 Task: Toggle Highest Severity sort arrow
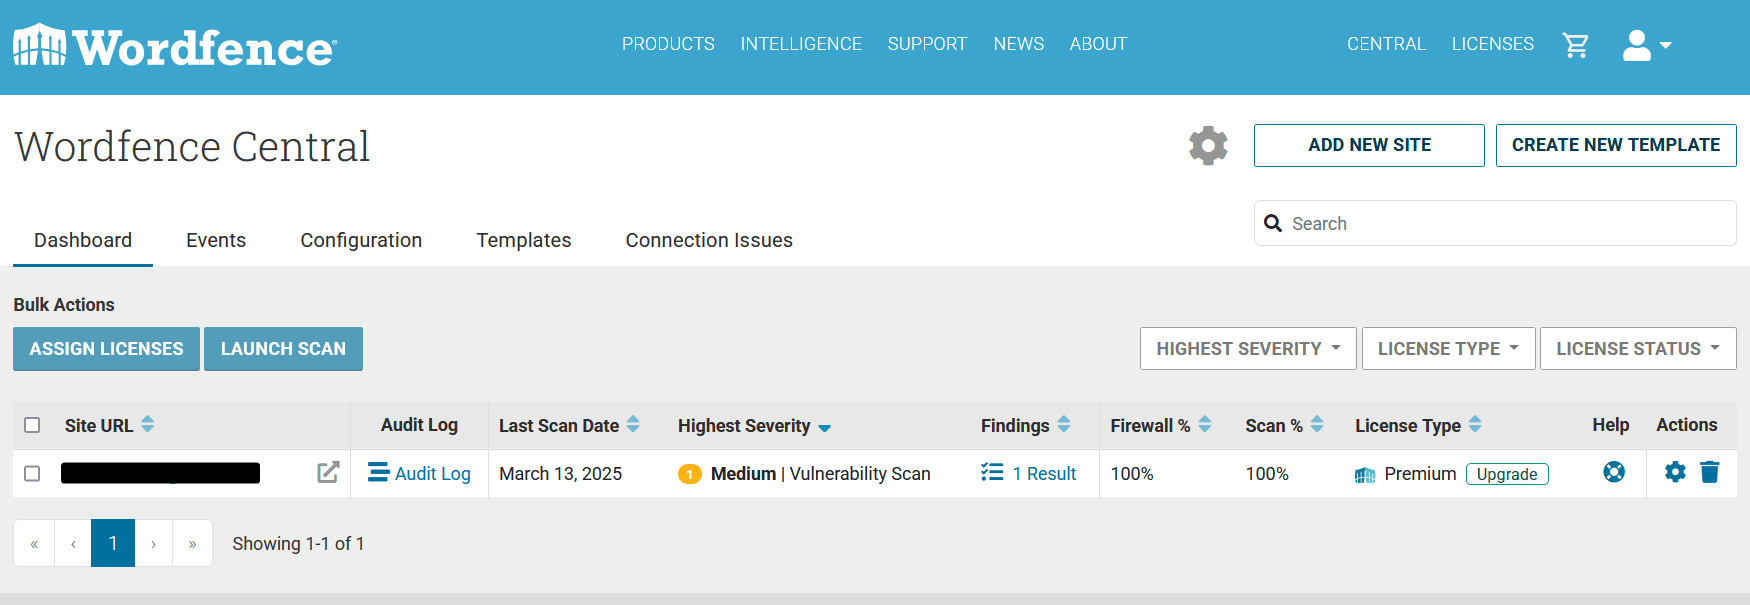825,428
